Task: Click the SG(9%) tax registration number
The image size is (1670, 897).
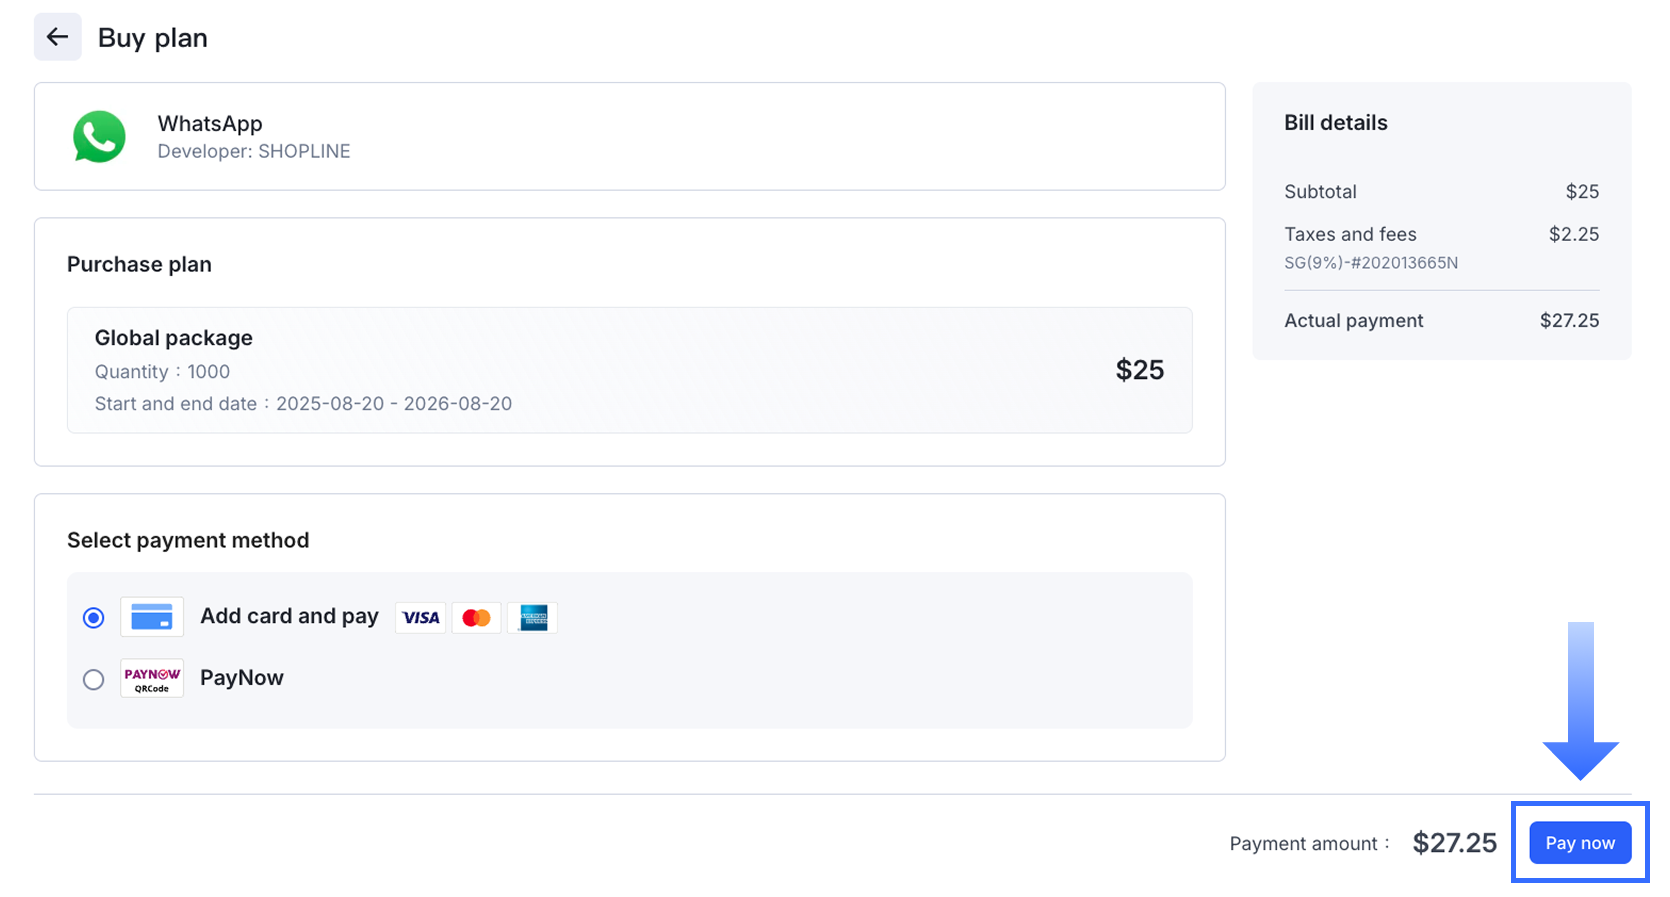Action: pos(1371,263)
